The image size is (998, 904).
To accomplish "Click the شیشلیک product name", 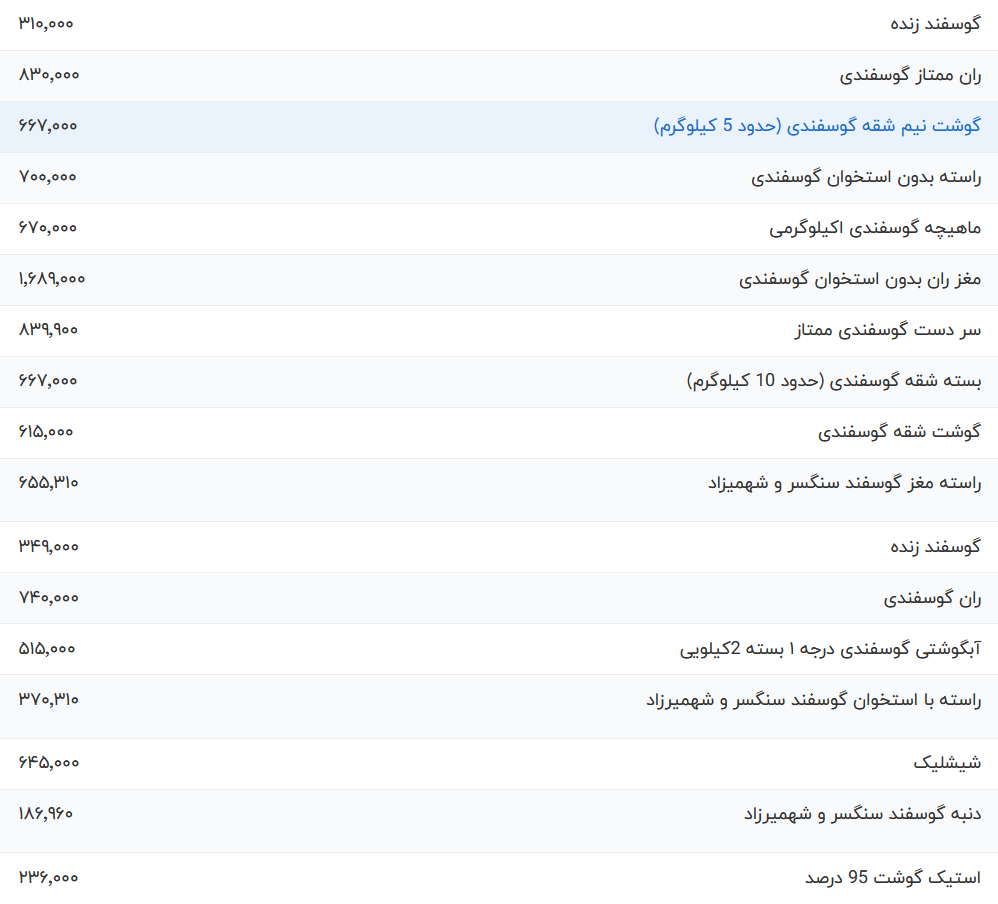I will coord(947,763).
